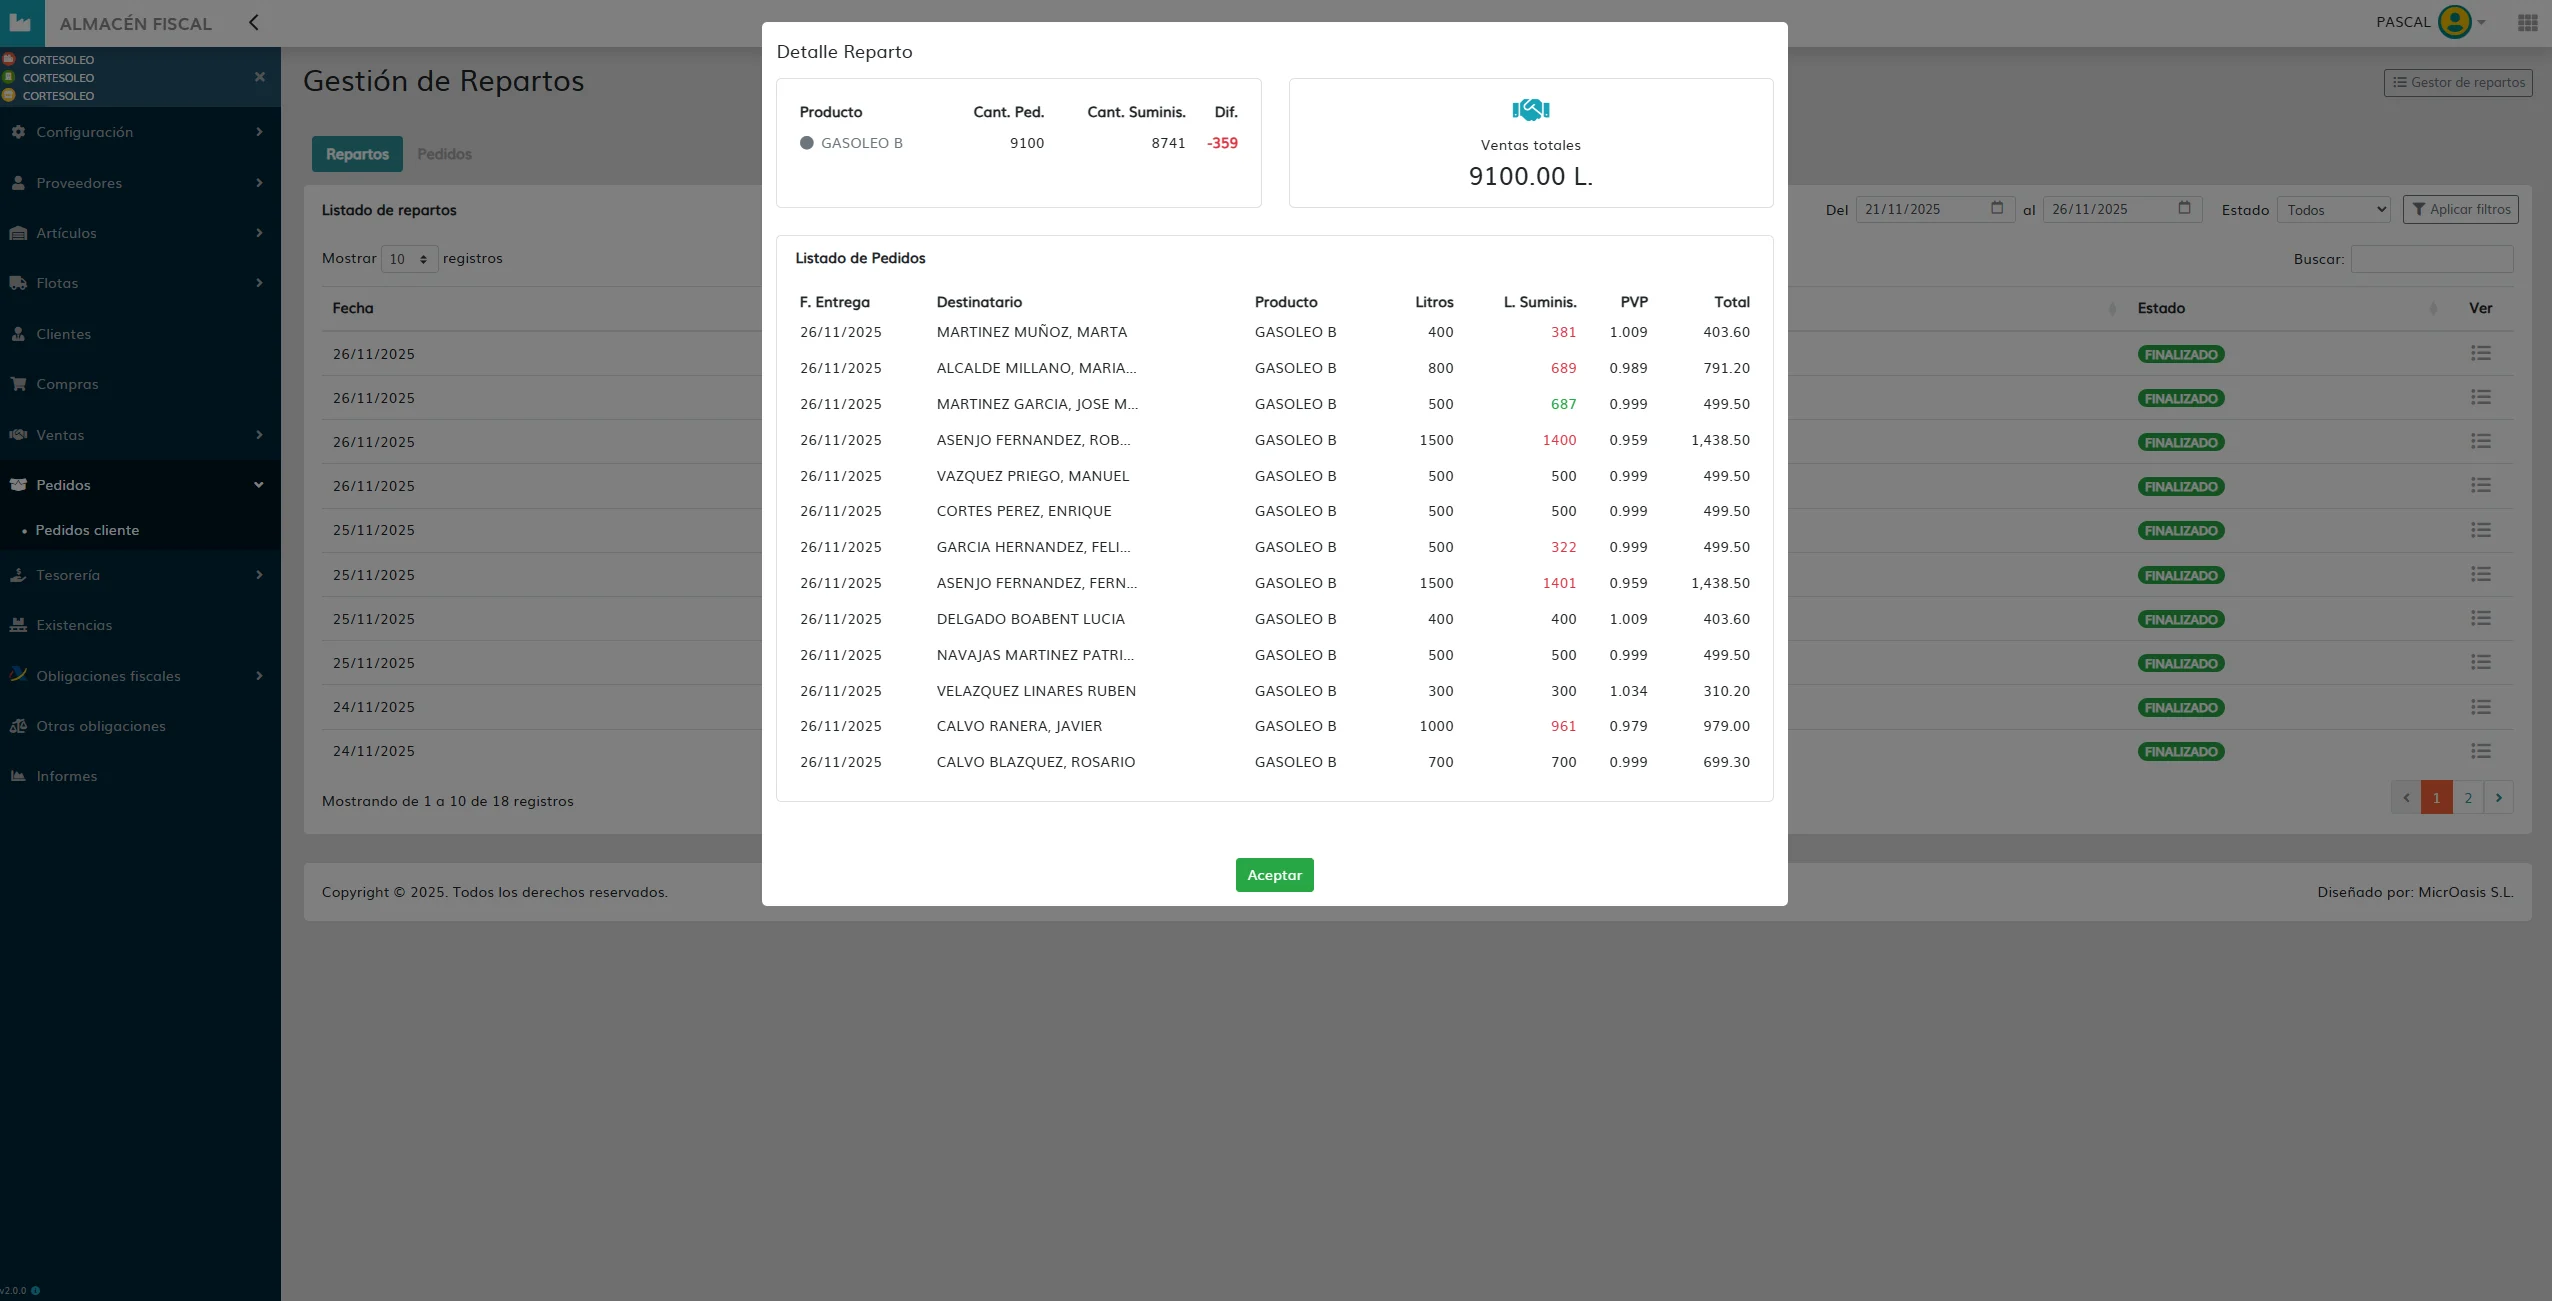The width and height of the screenshot is (2552, 1301).
Task: Open Informes in the sidebar
Action: pyautogui.click(x=140, y=776)
